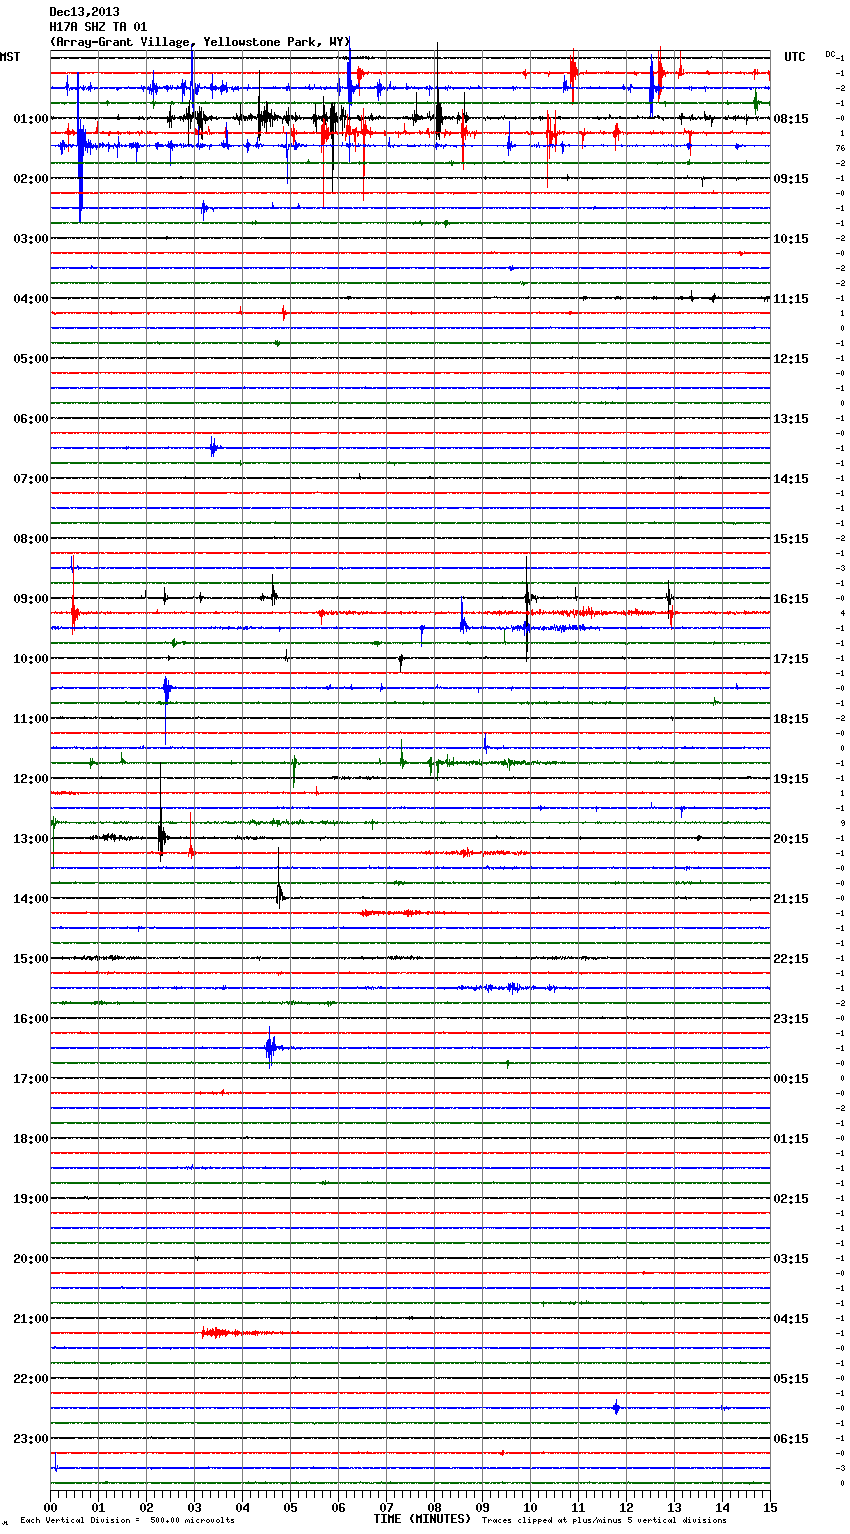Select the 13:00 MST time label

click(31, 839)
